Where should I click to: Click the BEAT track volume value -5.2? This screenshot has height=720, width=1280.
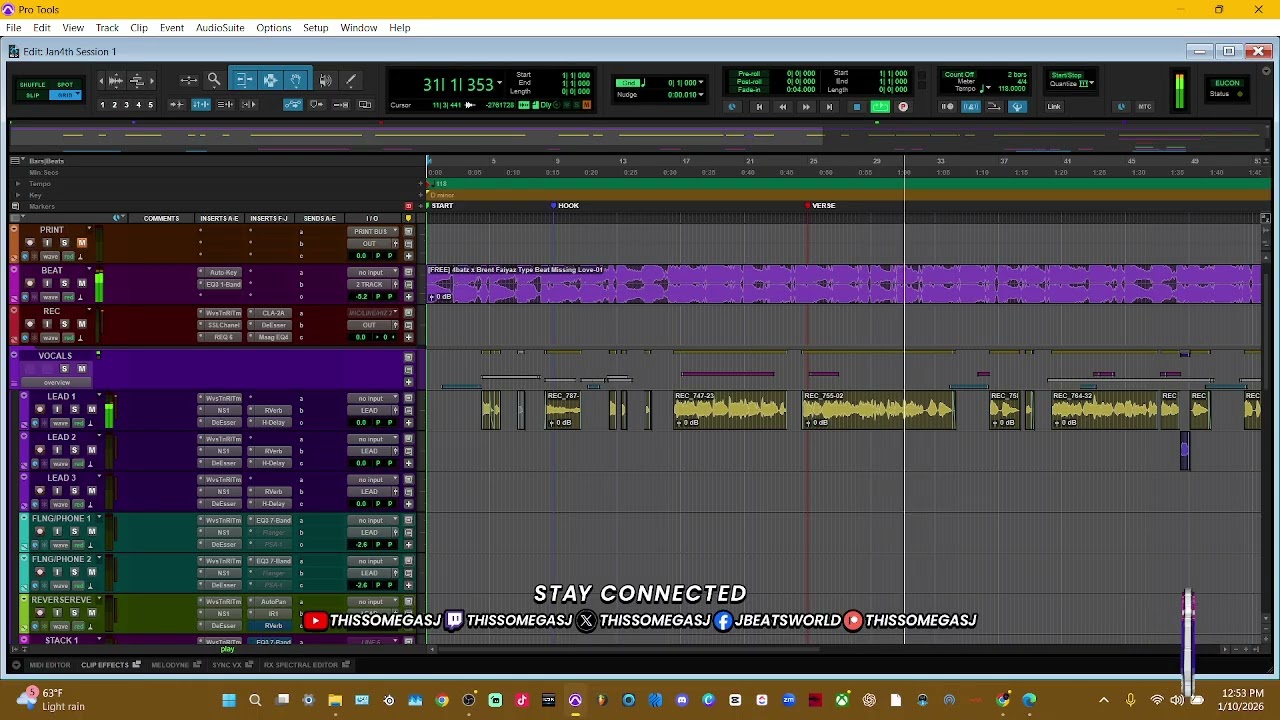coord(361,297)
